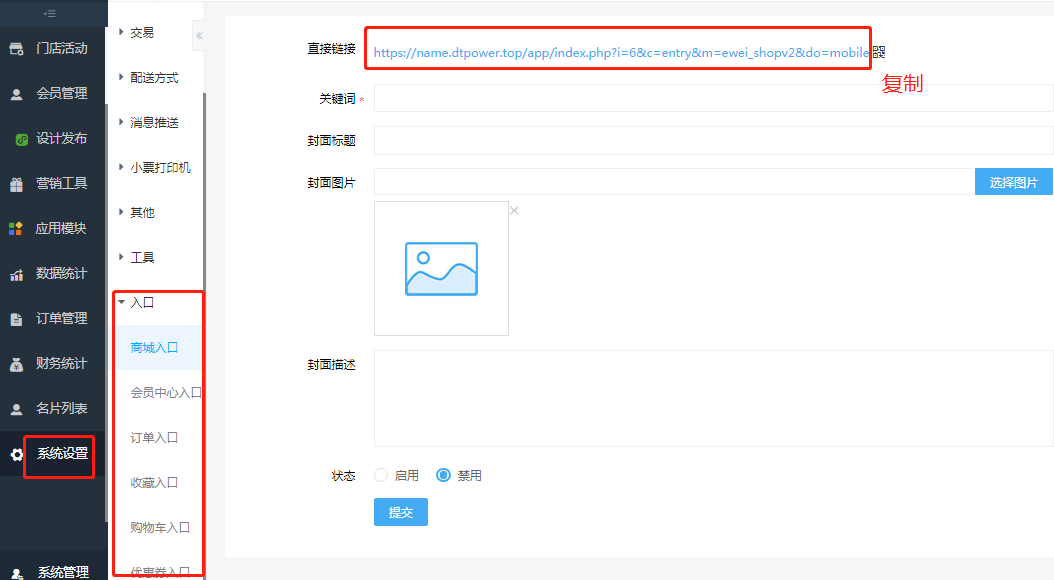Viewport: 1054px width, 580px height.
Task: Click the cover image placeholder thumbnail
Action: click(x=441, y=268)
